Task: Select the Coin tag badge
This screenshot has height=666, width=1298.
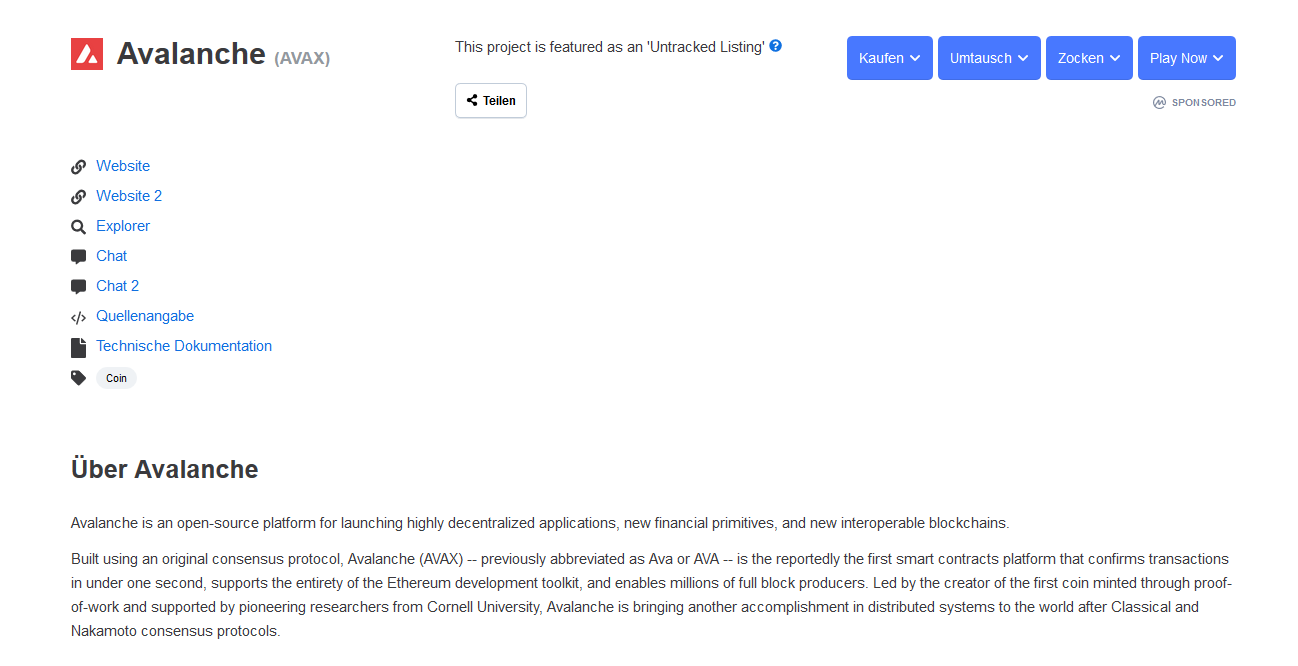Action: 116,378
